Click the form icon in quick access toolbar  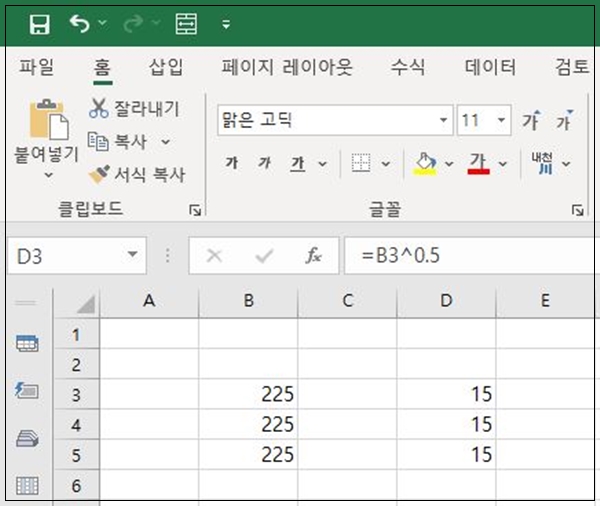pyautogui.click(x=186, y=24)
